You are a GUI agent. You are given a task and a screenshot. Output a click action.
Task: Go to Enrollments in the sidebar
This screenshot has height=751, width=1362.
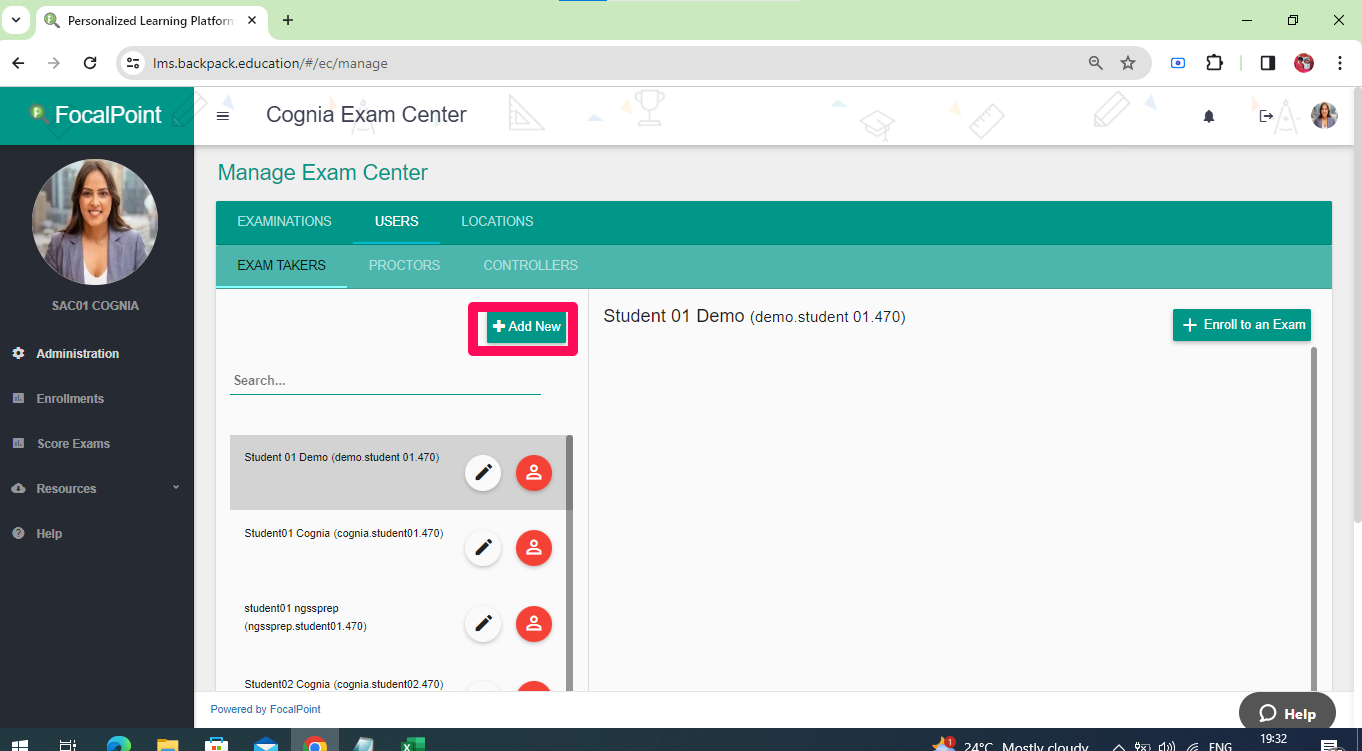tap(70, 398)
